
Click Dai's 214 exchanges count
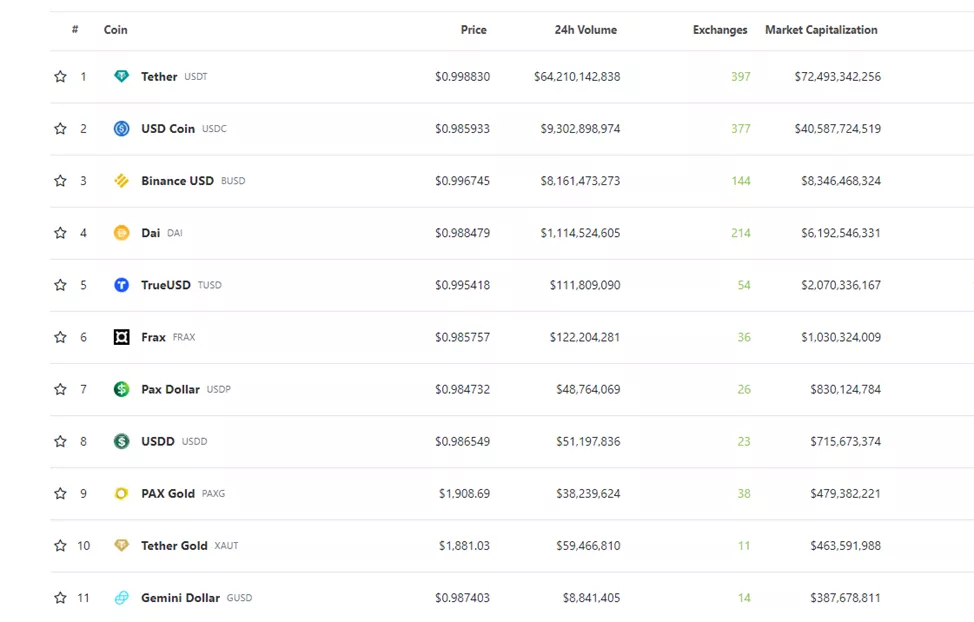click(740, 233)
